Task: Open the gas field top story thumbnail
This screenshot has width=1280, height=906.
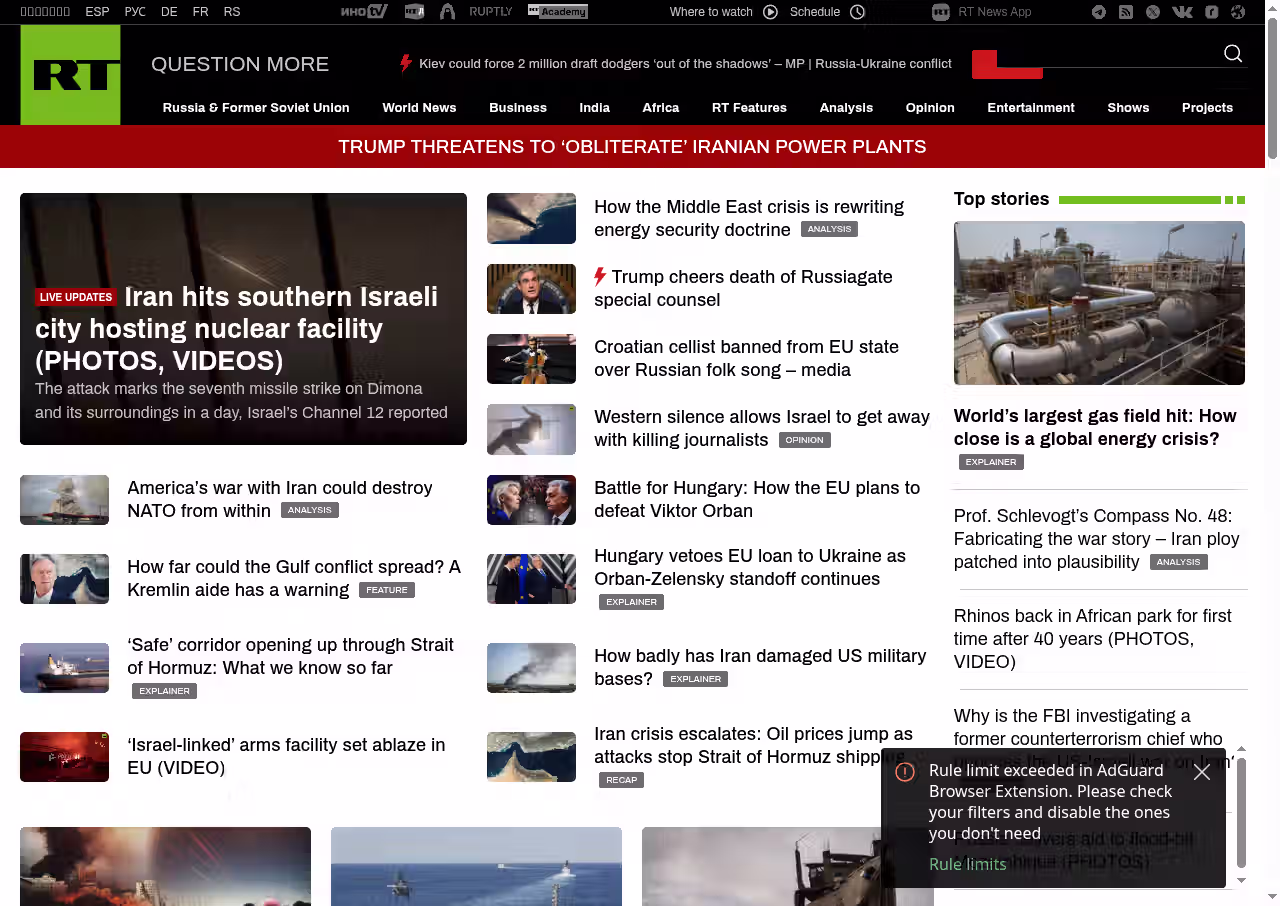Action: [1099, 303]
